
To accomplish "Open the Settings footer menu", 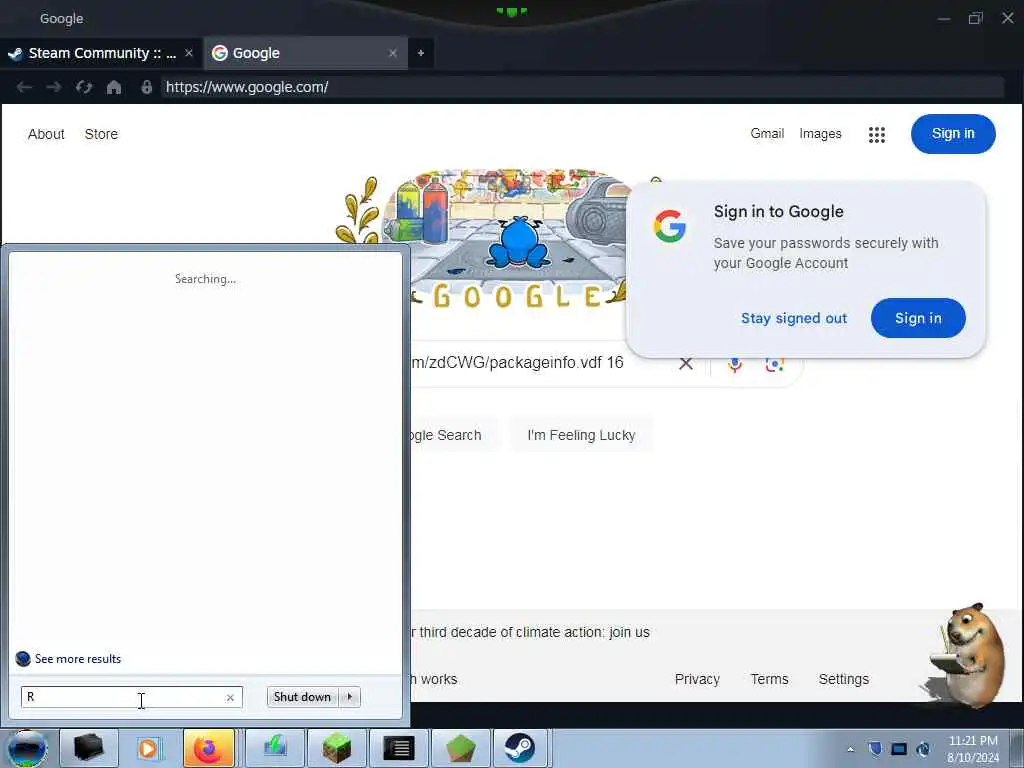I will click(844, 679).
